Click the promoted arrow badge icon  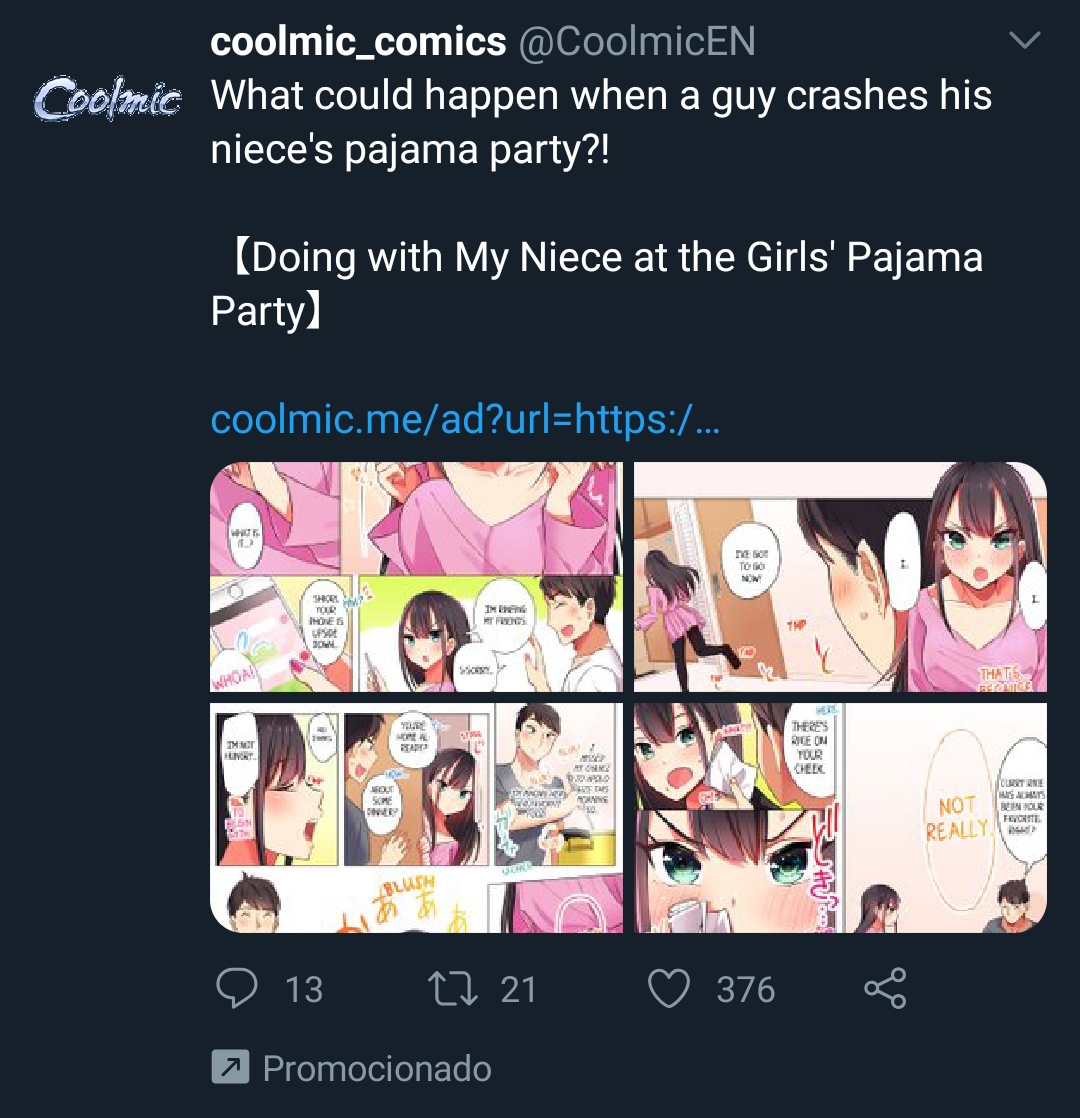tap(230, 1068)
